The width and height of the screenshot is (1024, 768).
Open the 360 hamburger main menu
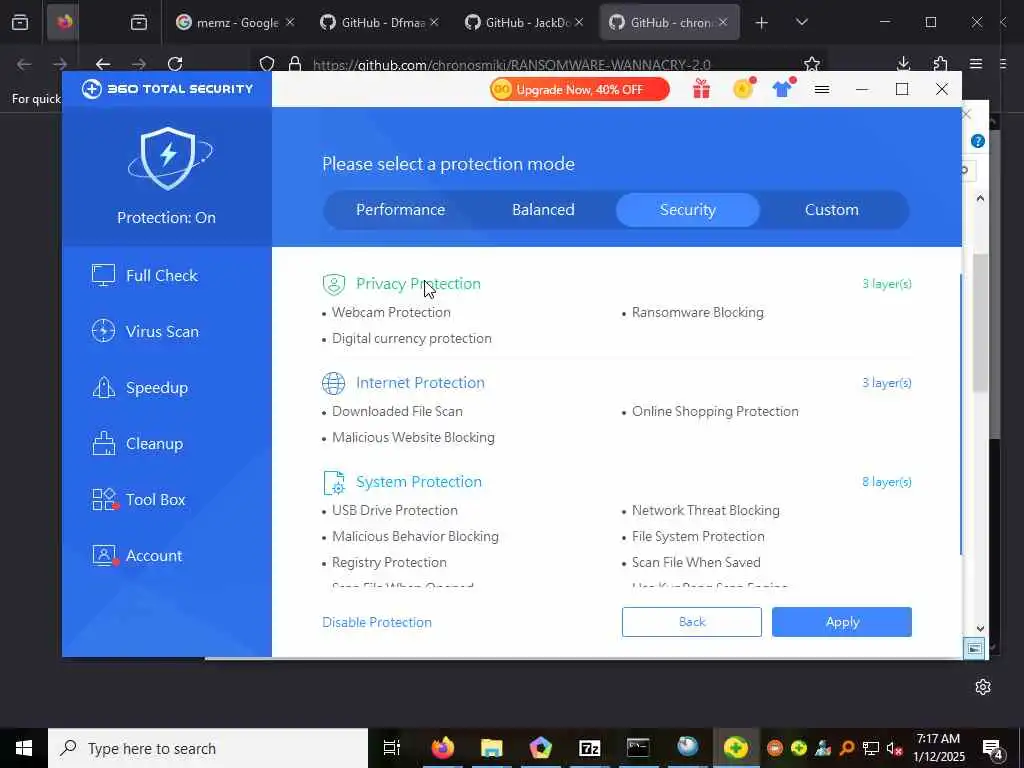tap(822, 89)
